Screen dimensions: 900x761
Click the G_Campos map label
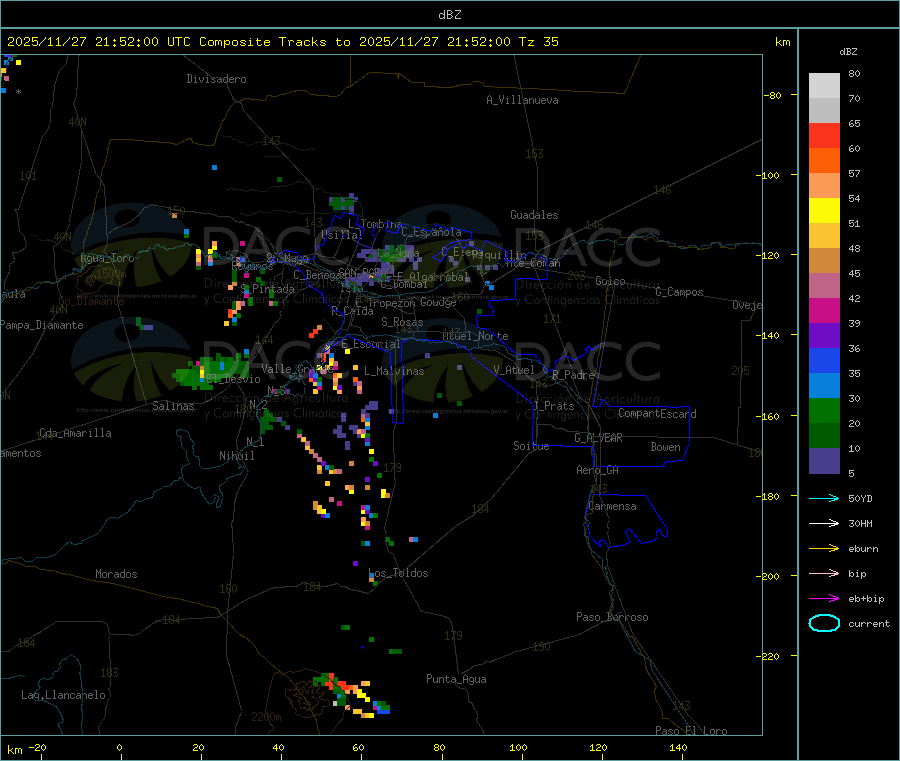click(x=680, y=292)
